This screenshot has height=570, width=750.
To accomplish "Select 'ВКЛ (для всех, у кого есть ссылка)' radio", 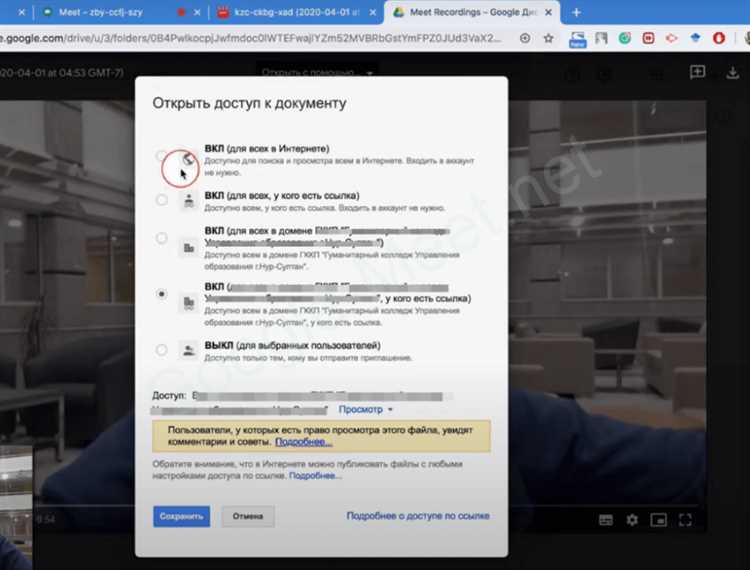I will click(162, 200).
